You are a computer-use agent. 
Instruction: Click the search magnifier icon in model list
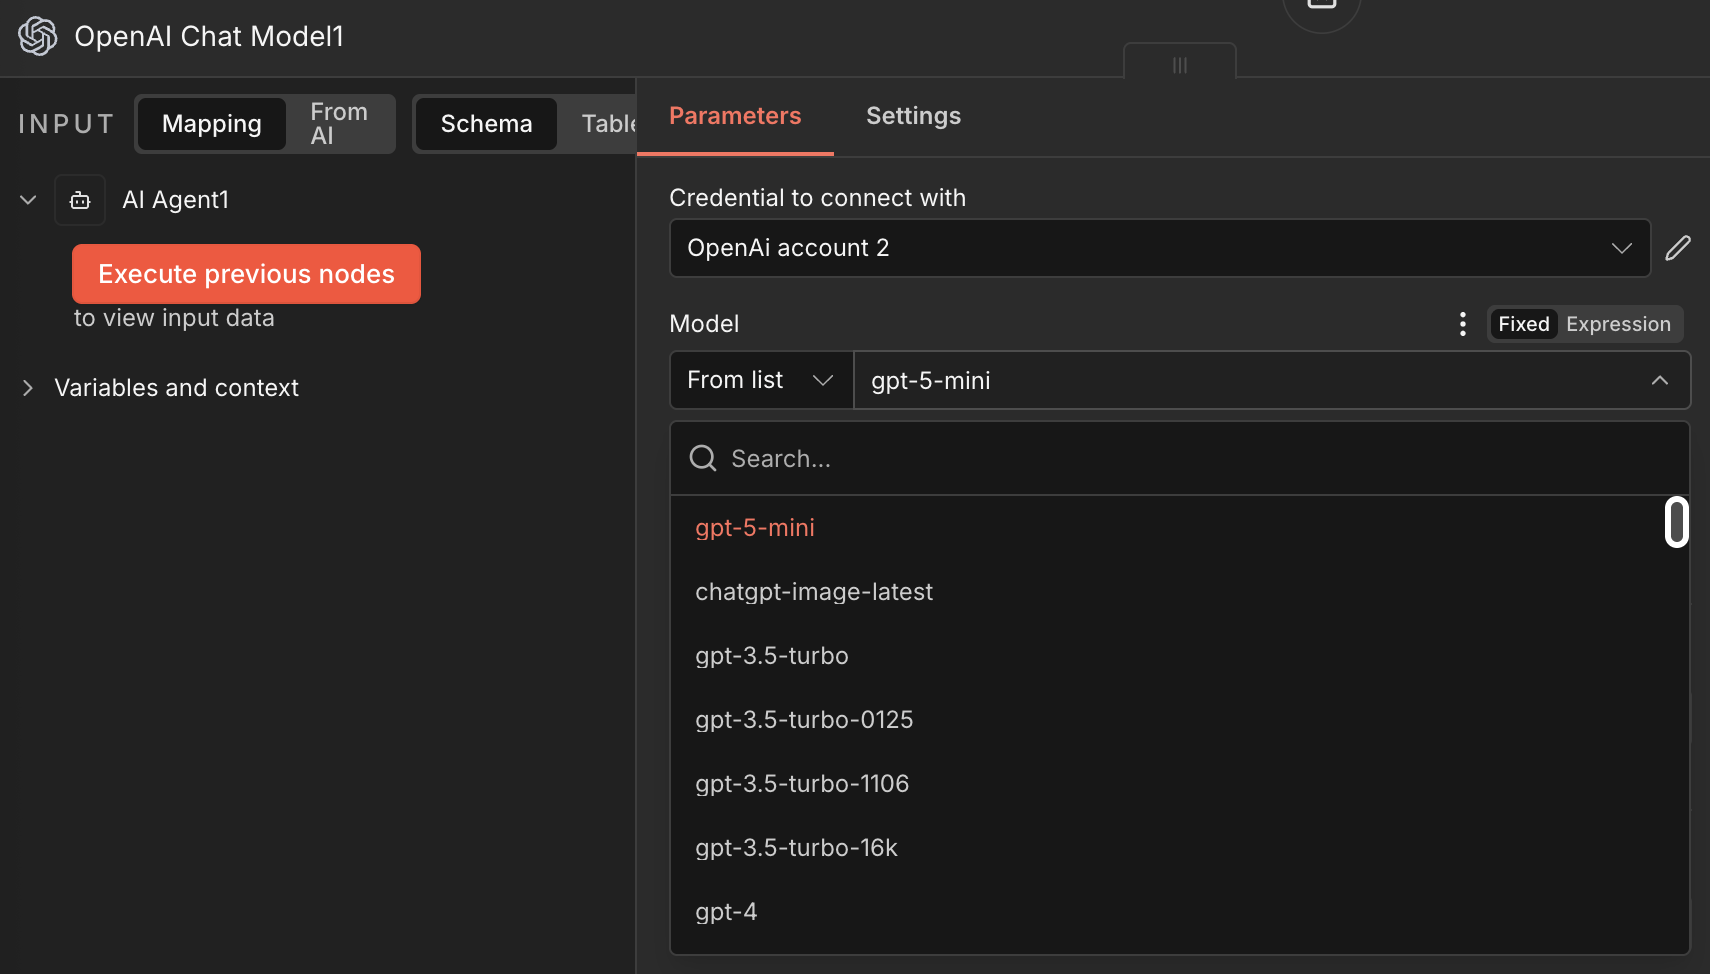click(x=703, y=458)
